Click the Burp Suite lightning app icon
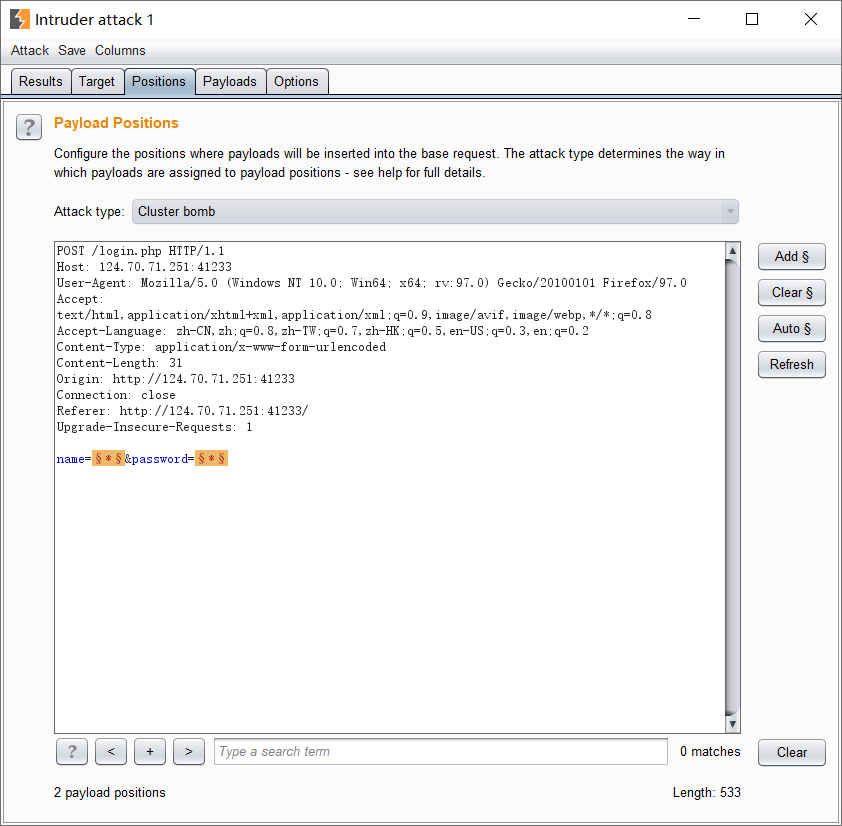 [20, 19]
